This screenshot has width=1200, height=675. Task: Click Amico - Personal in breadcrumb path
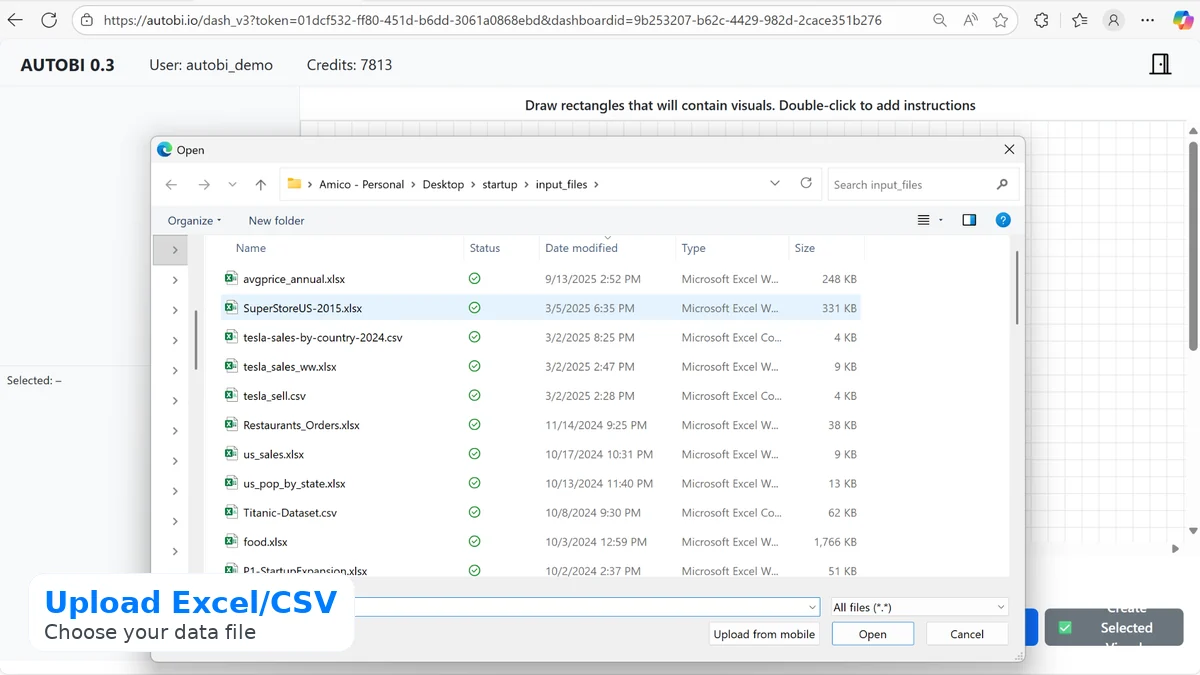pos(361,184)
